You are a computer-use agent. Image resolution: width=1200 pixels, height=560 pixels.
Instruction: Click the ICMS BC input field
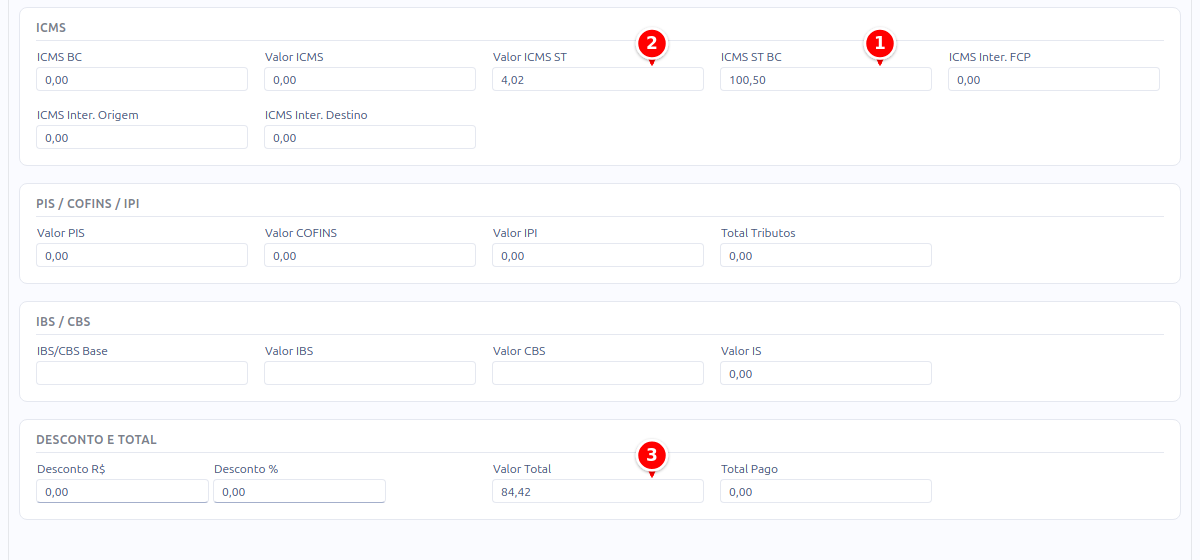[x=142, y=79]
